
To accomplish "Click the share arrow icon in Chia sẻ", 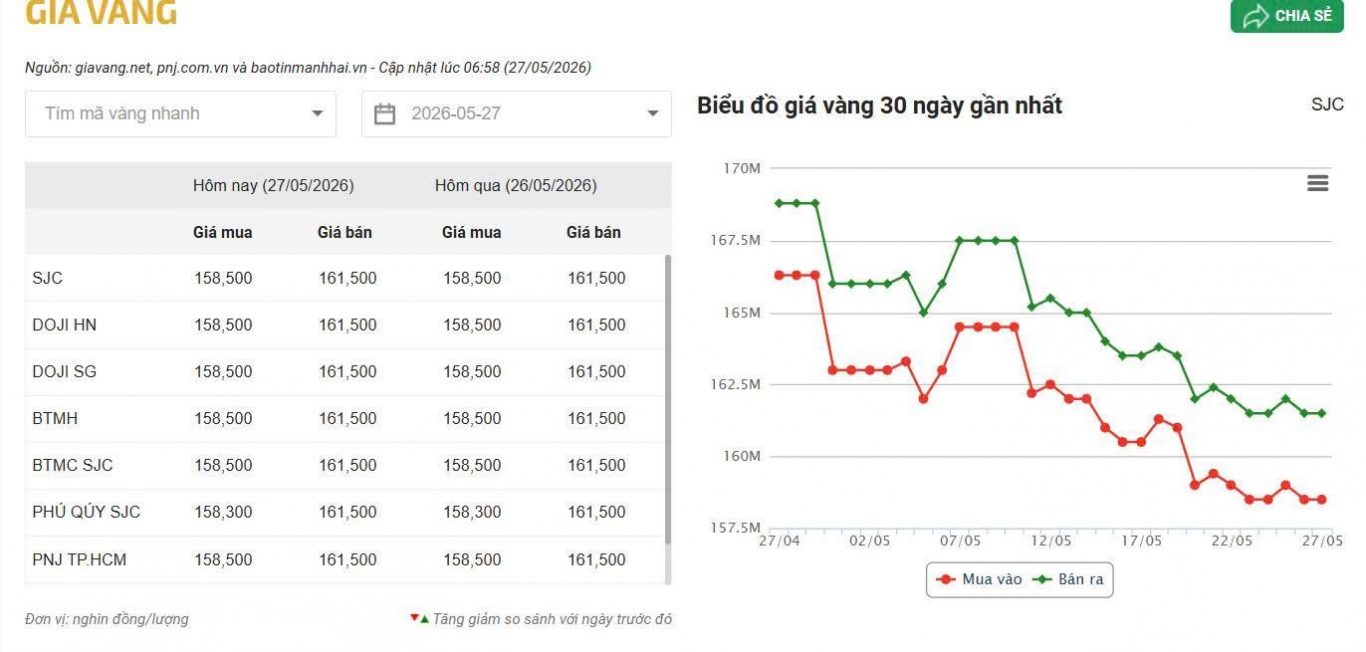I will (1254, 16).
